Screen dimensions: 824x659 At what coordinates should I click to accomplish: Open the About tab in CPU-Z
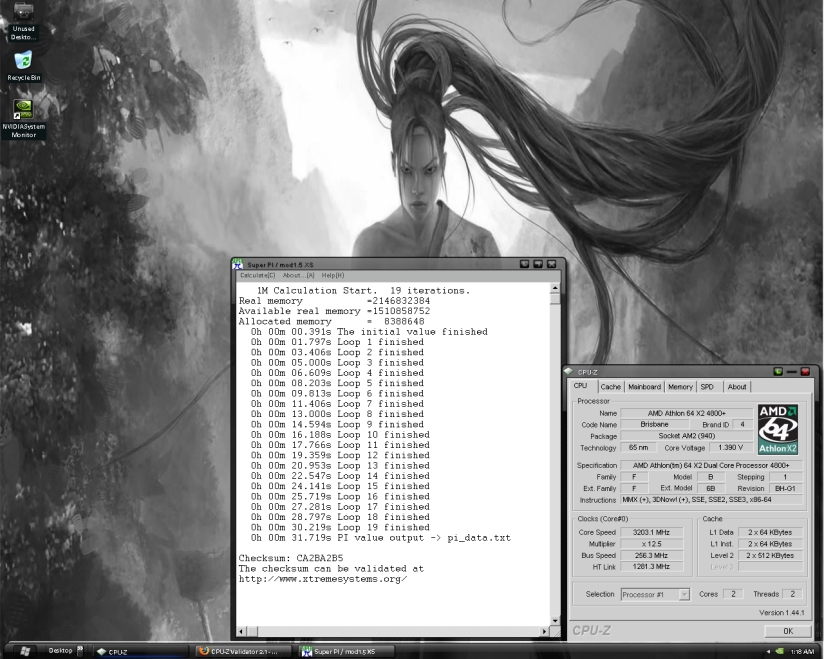click(x=737, y=387)
